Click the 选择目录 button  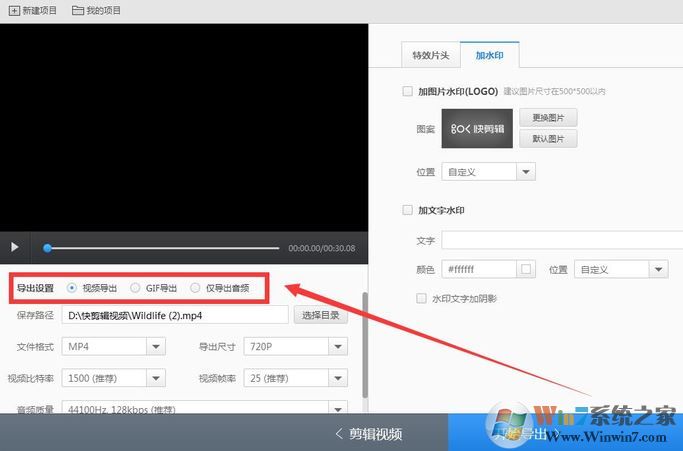point(320,316)
